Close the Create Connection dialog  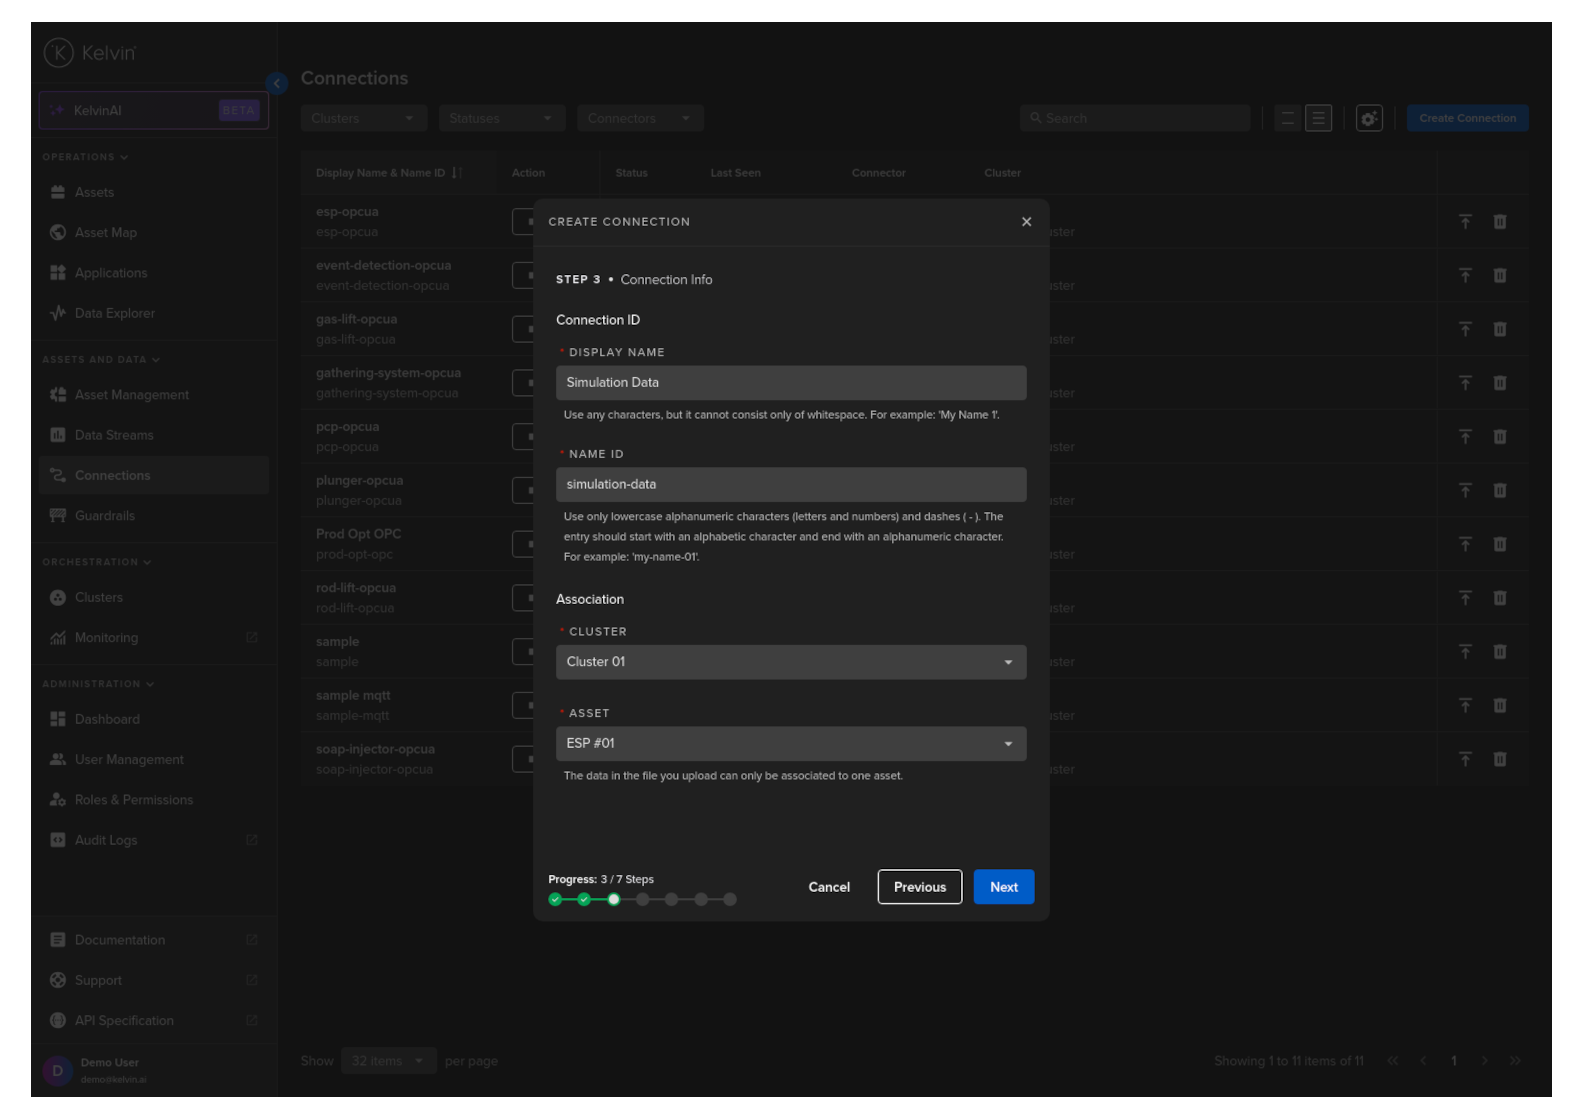pyautogui.click(x=1026, y=222)
